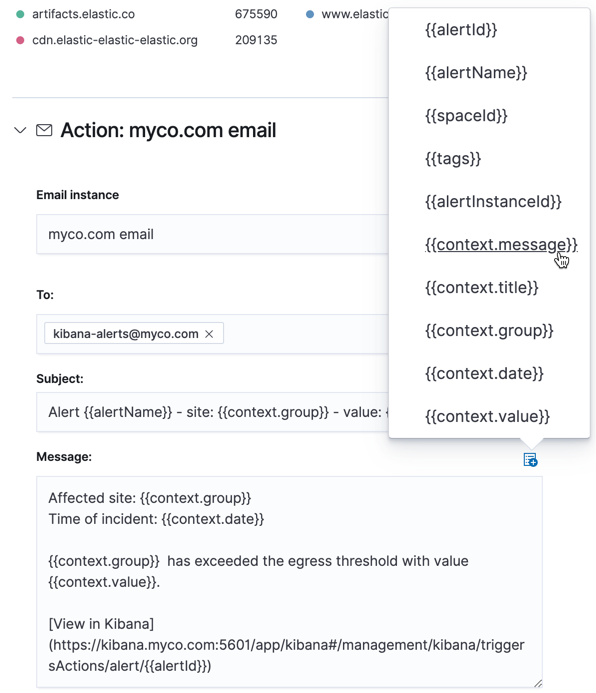The width and height of the screenshot is (596, 693).
Task: Click into the Subject text field
Action: pyautogui.click(x=212, y=412)
